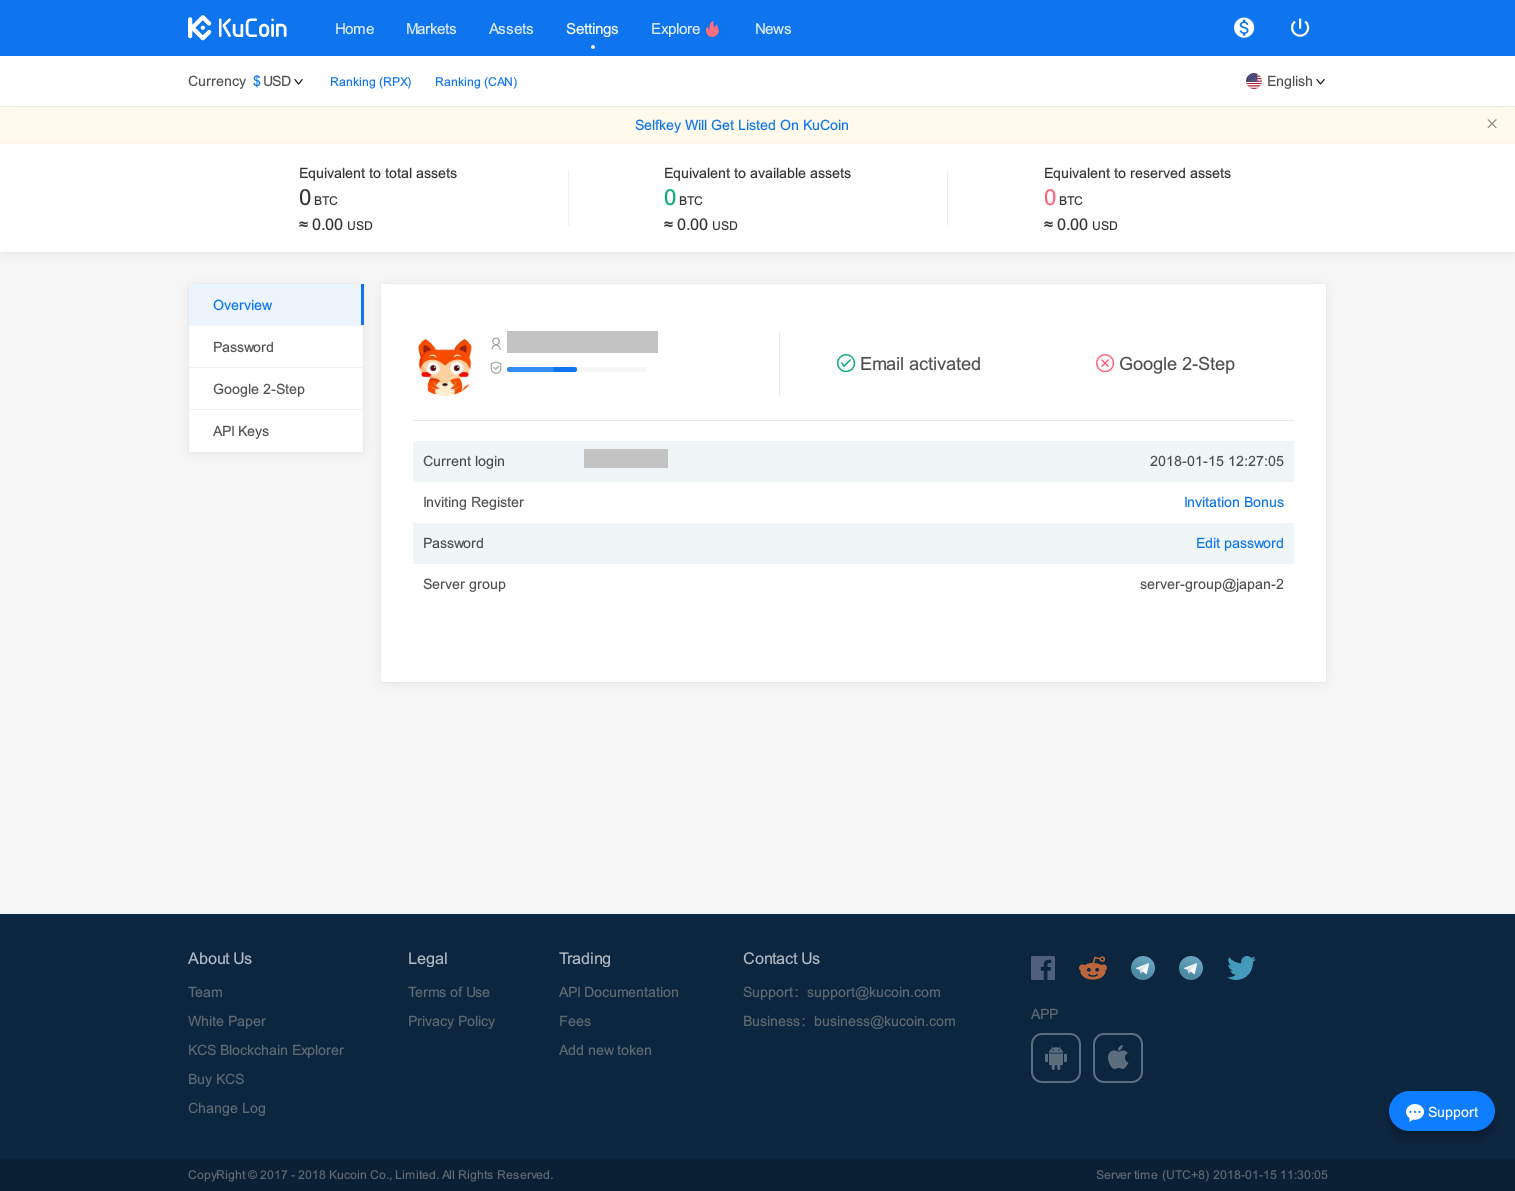Open the first Telegram icon
Viewport: 1515px width, 1191px height.
click(1143, 968)
